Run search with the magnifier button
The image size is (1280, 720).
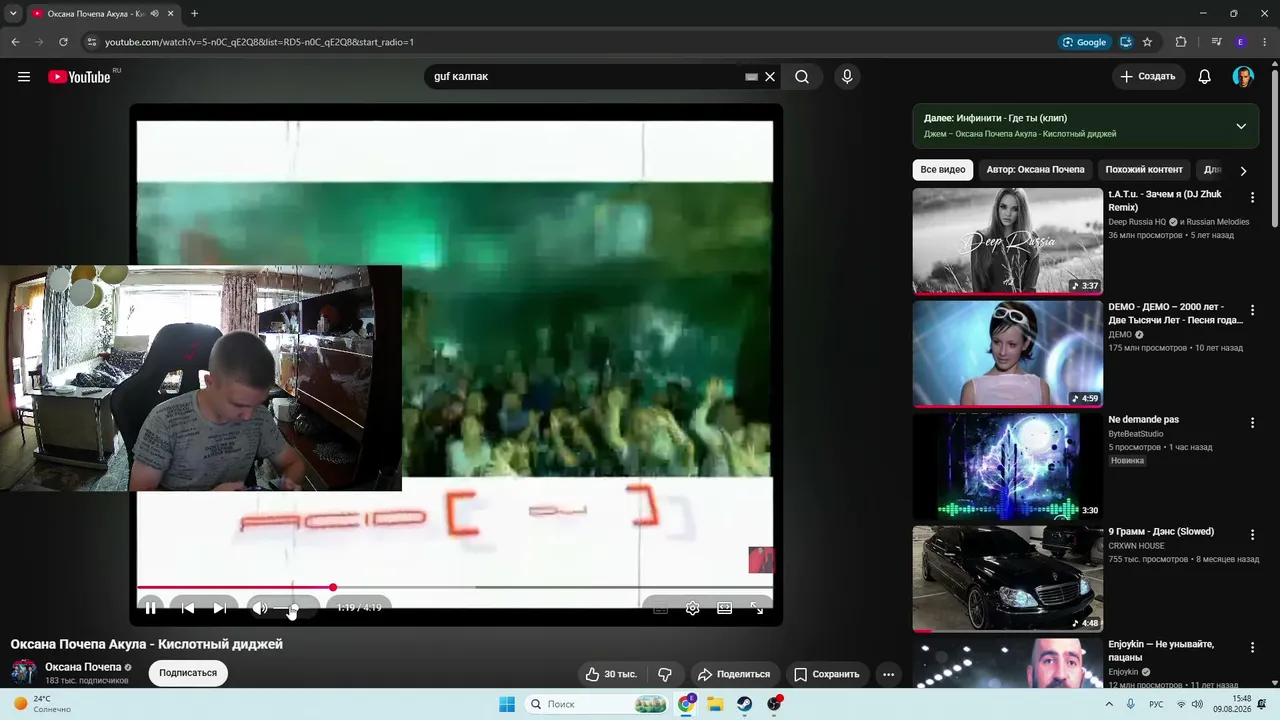coord(802,77)
